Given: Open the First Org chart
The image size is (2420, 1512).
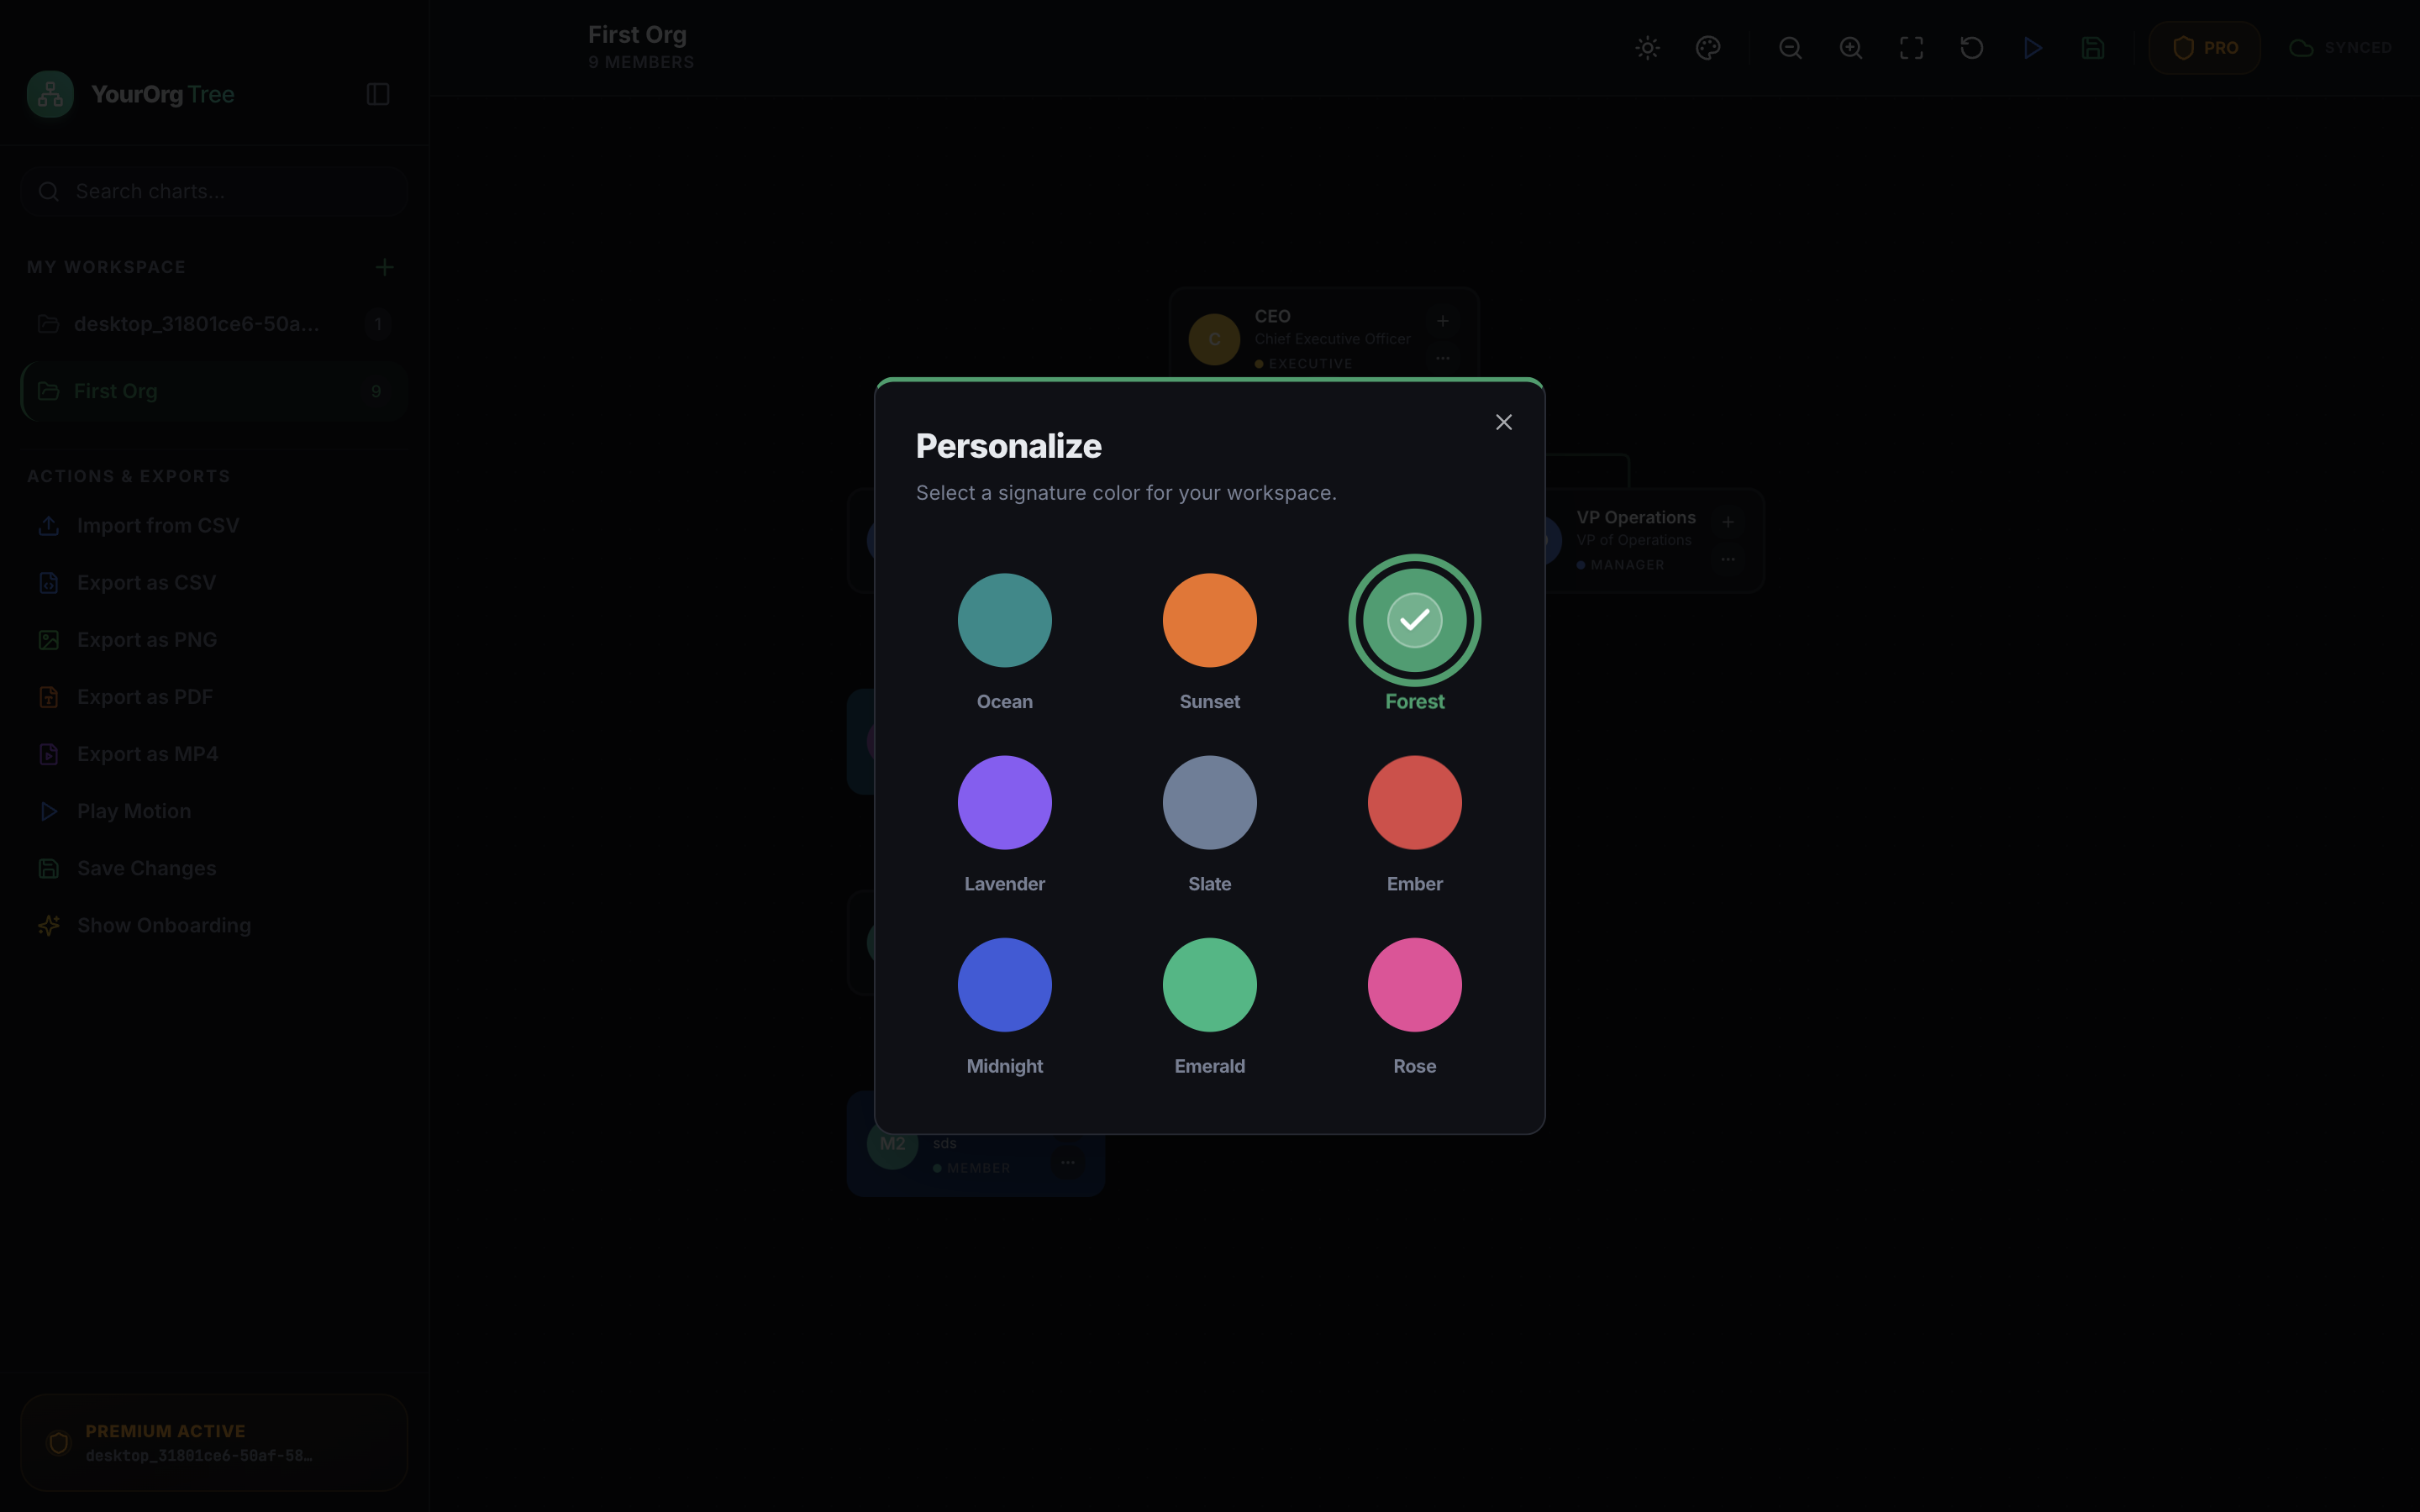Looking at the screenshot, I should [x=214, y=391].
